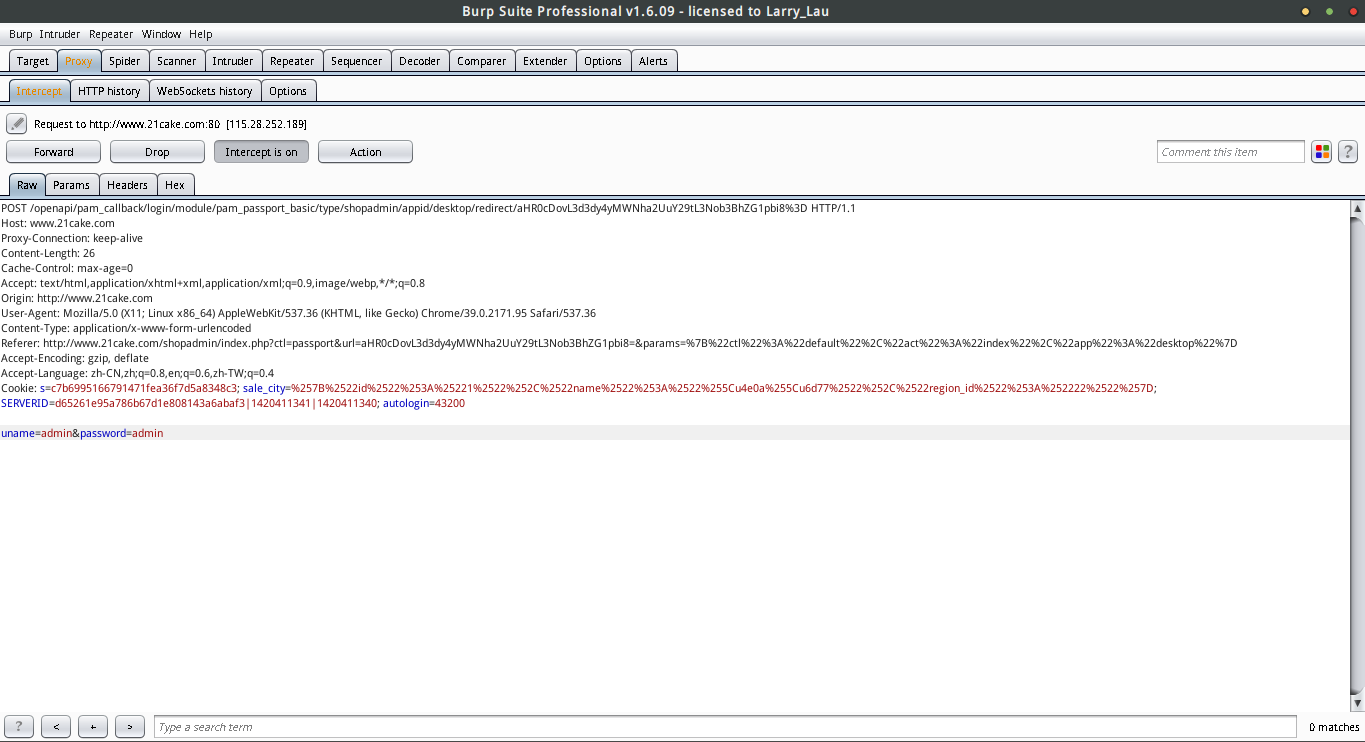
Task: Click the Cookie header line
Action: 579,388
